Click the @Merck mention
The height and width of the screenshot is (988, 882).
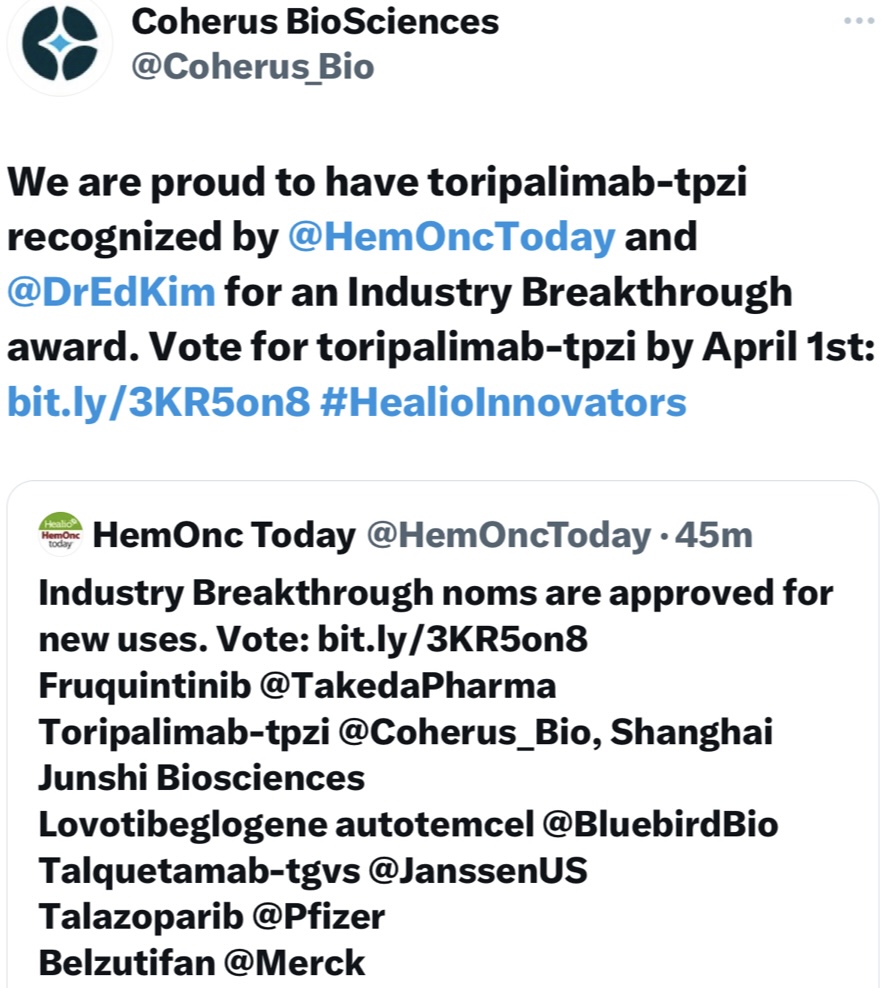tap(295, 962)
